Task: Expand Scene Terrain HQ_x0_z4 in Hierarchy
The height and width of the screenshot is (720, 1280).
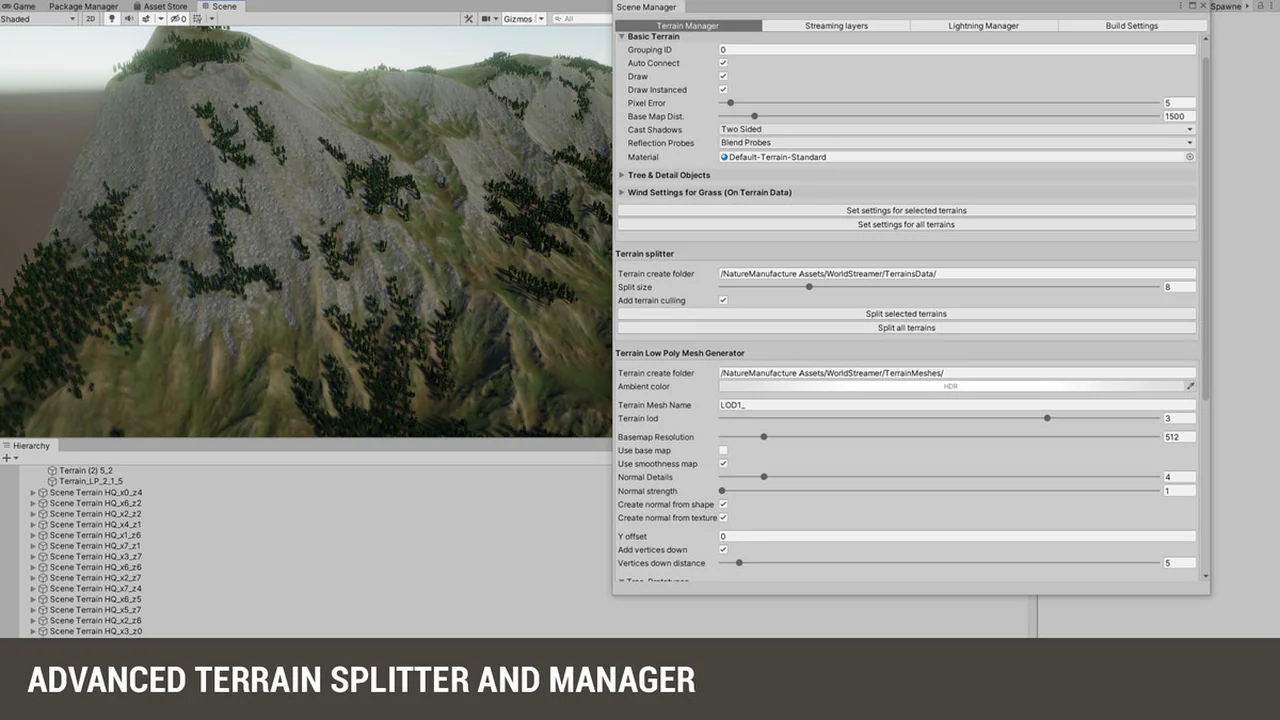Action: tap(33, 493)
